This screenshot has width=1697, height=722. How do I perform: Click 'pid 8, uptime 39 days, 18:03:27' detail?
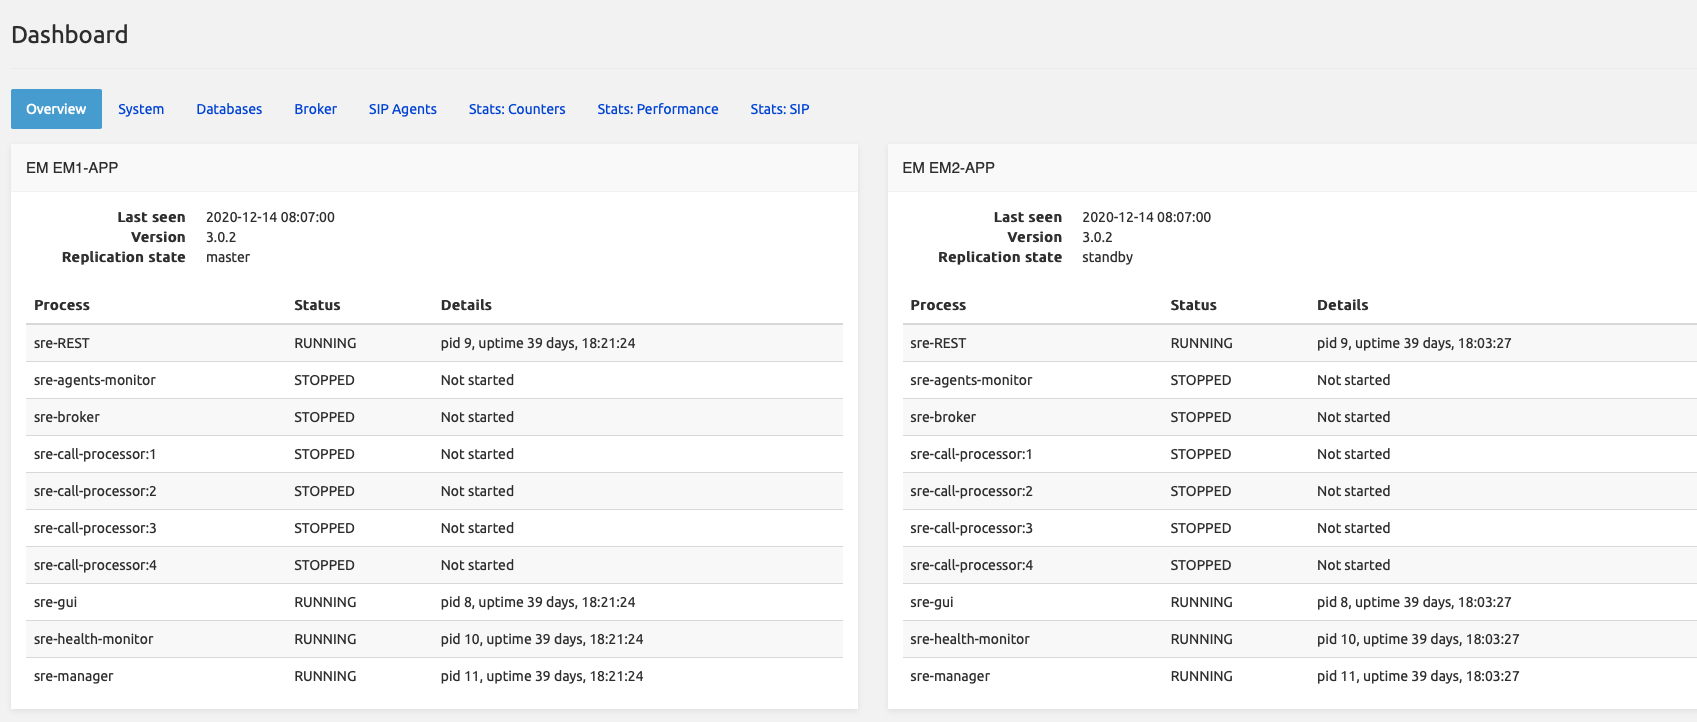pos(1414,602)
